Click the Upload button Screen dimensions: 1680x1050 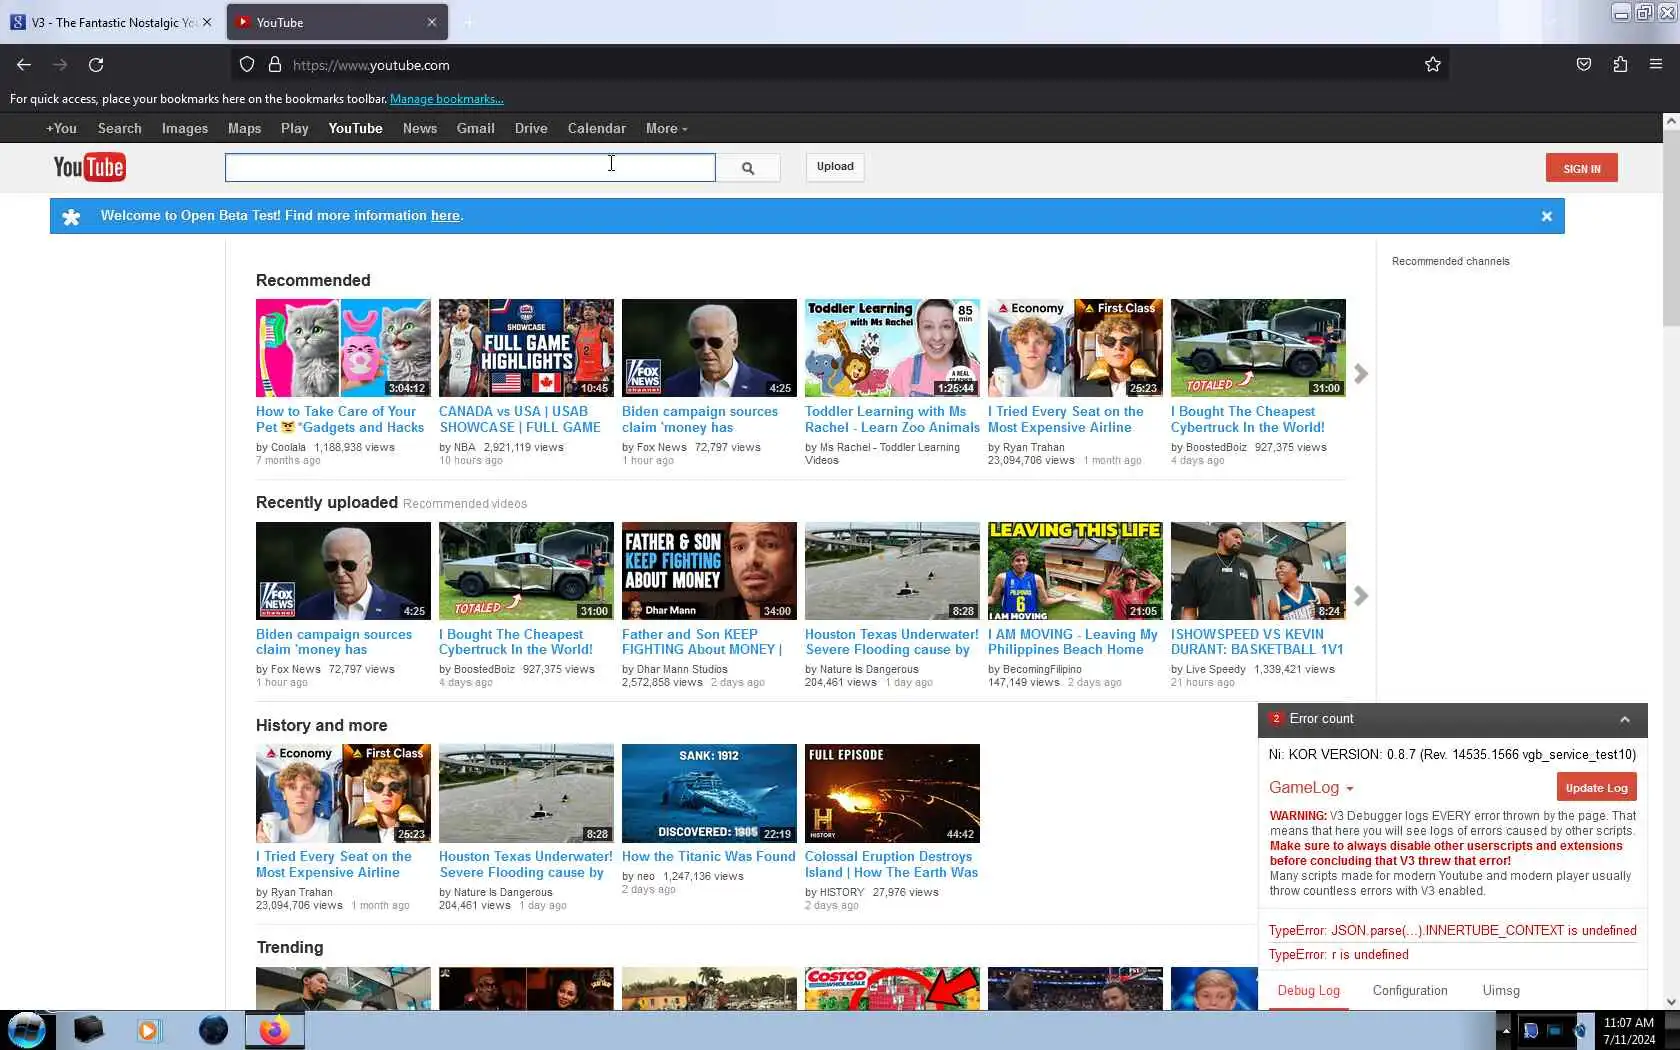[835, 167]
